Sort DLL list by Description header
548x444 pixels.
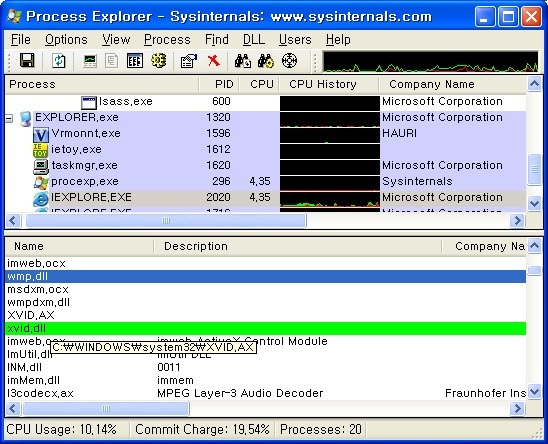297,246
